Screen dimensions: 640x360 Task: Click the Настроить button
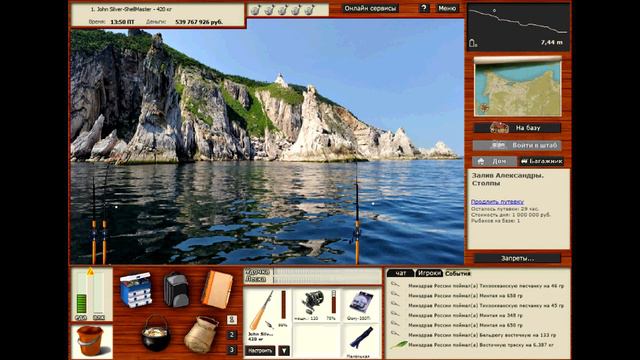coord(260,351)
